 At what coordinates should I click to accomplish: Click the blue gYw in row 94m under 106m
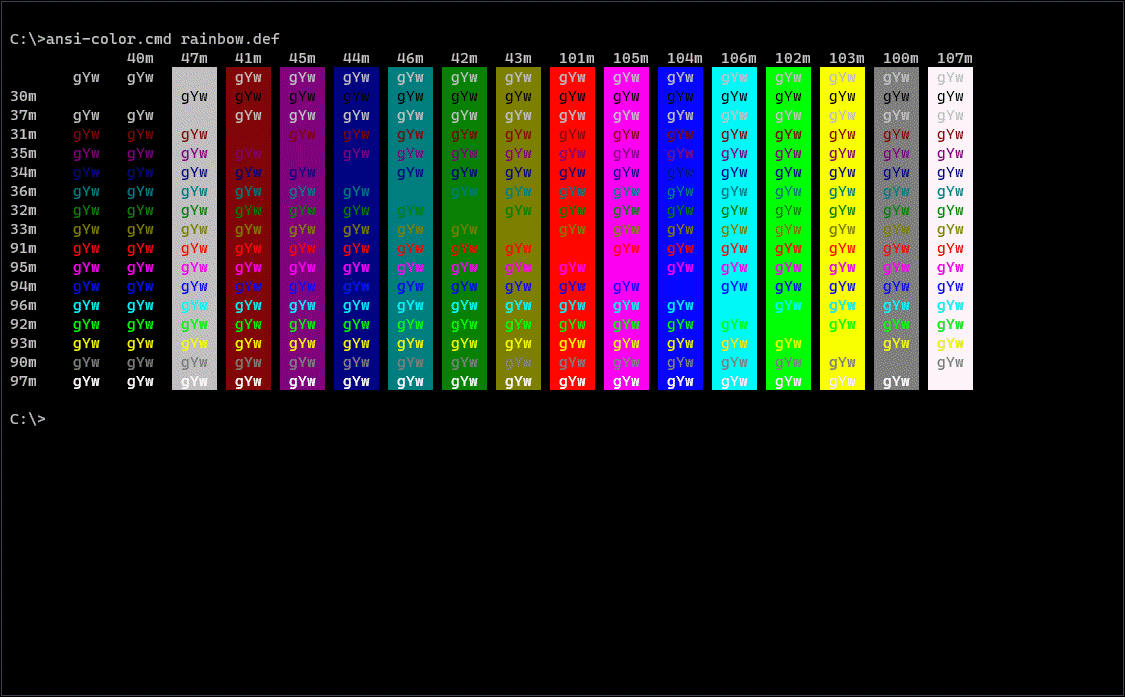pos(735,287)
